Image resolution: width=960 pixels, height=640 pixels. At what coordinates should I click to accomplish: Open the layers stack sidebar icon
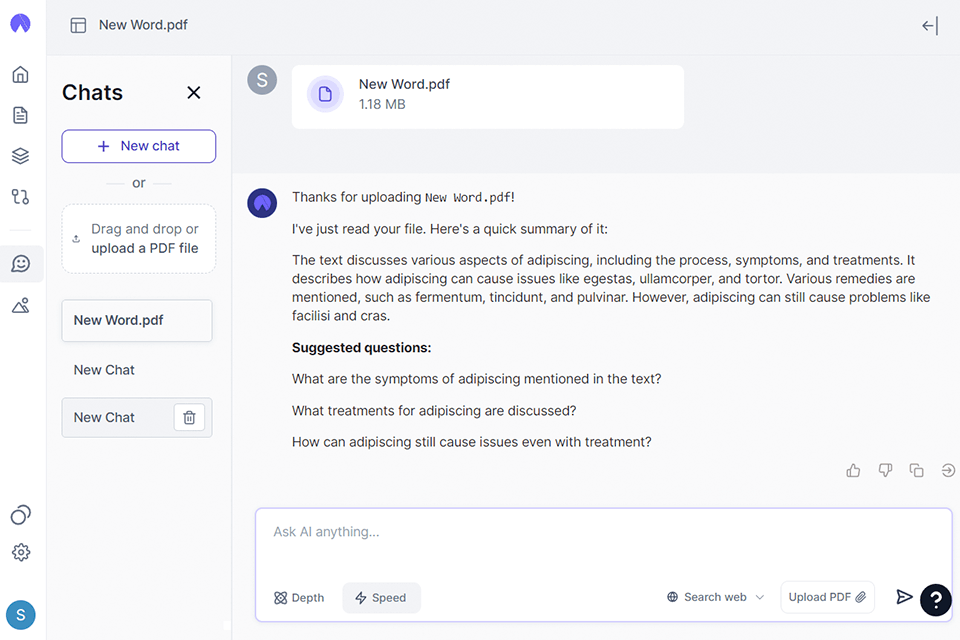coord(20,156)
